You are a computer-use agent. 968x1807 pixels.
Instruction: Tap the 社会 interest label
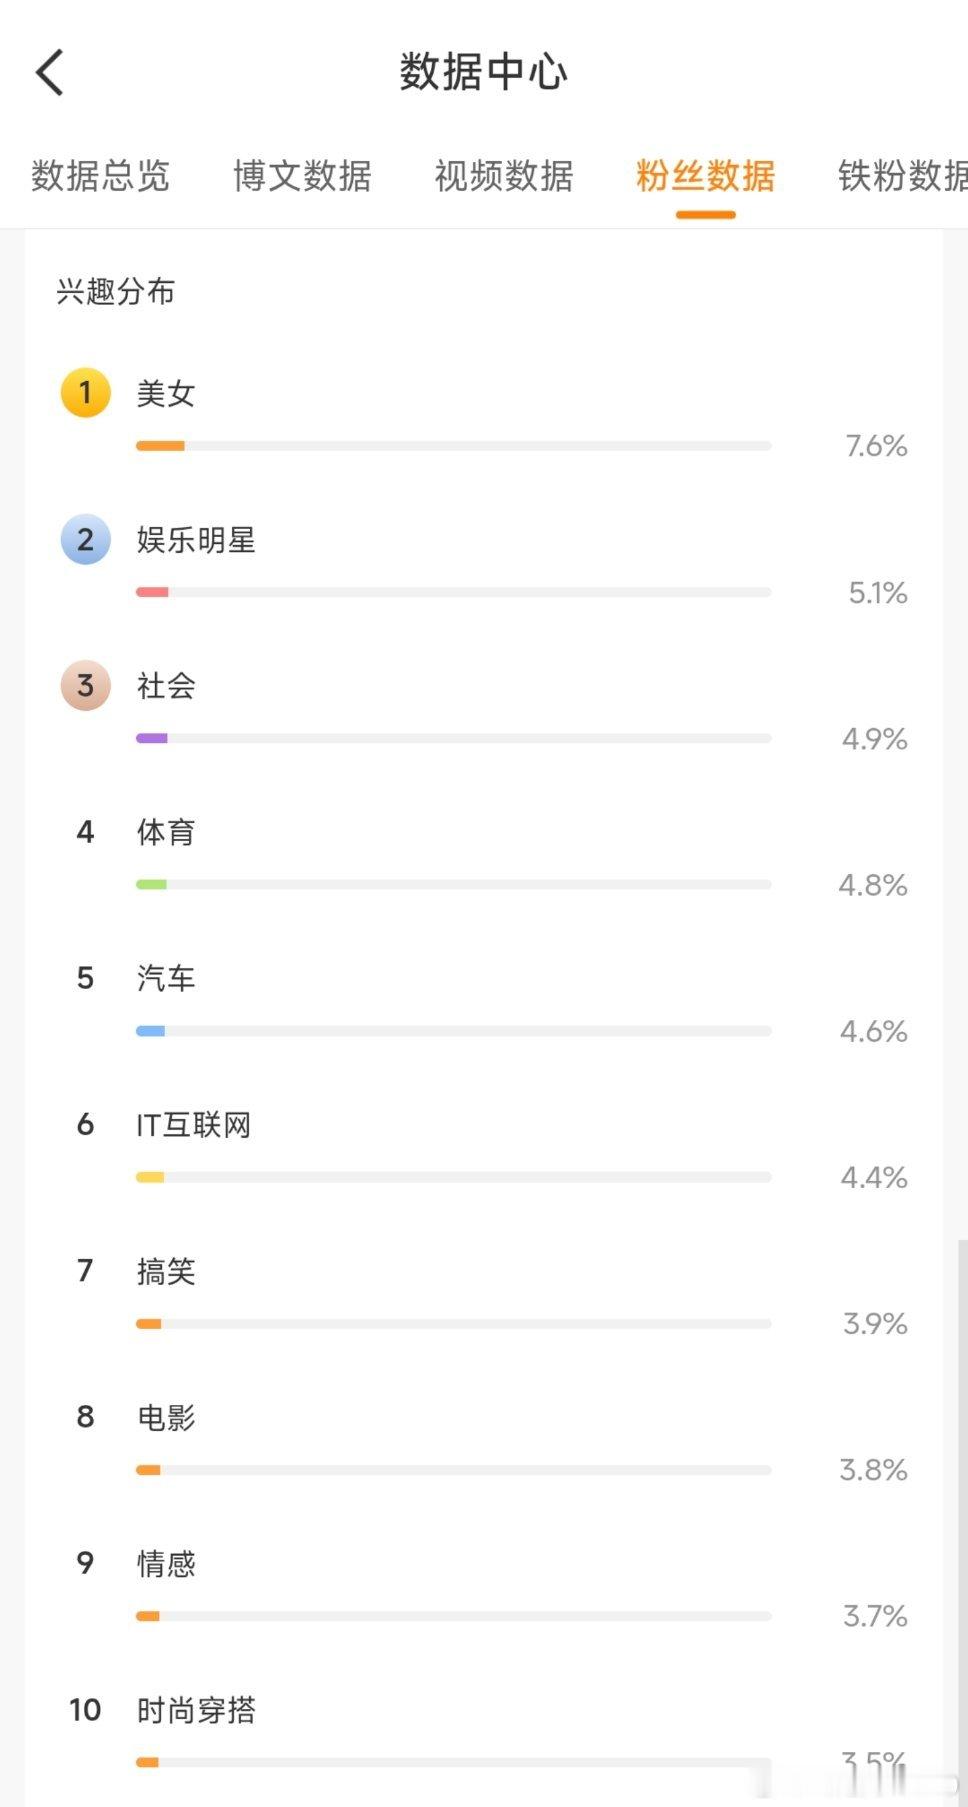166,686
